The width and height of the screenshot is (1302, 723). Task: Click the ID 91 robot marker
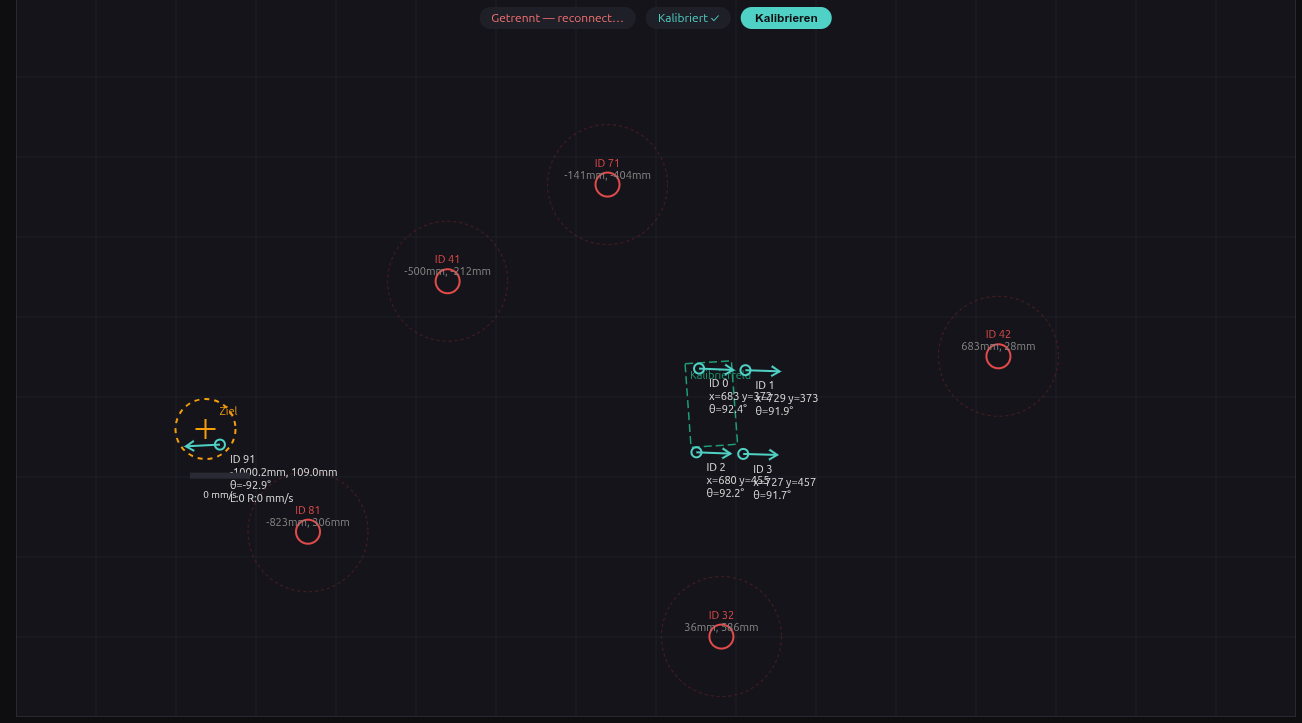coord(220,445)
